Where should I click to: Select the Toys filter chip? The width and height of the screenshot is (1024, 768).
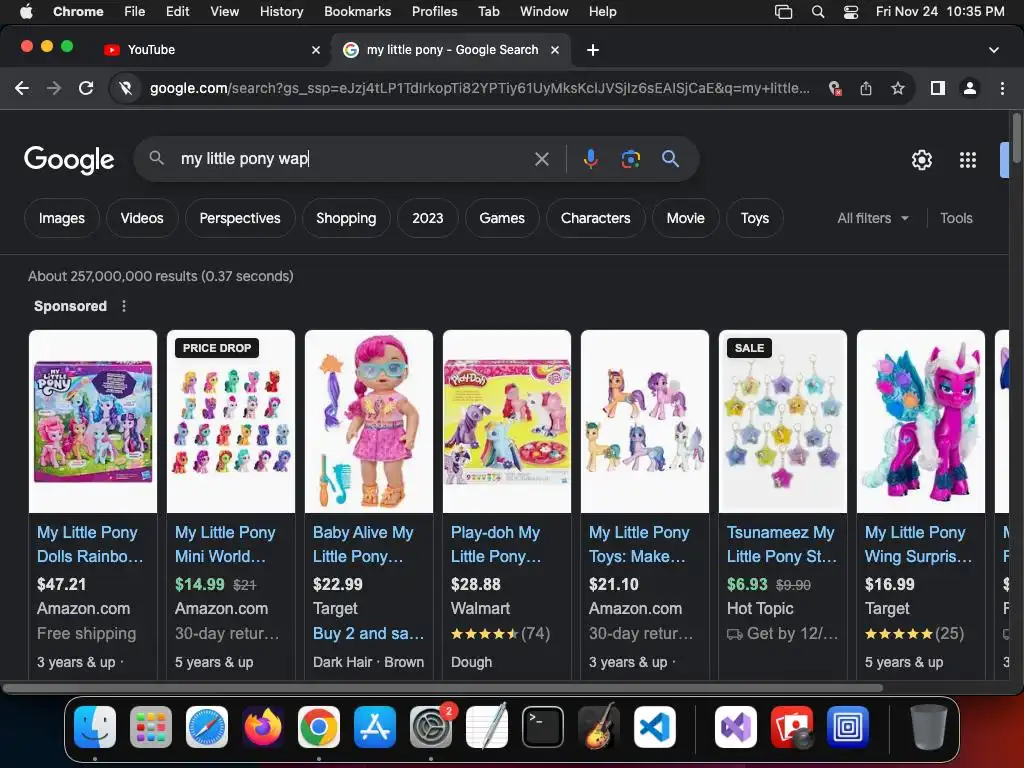pyautogui.click(x=755, y=218)
